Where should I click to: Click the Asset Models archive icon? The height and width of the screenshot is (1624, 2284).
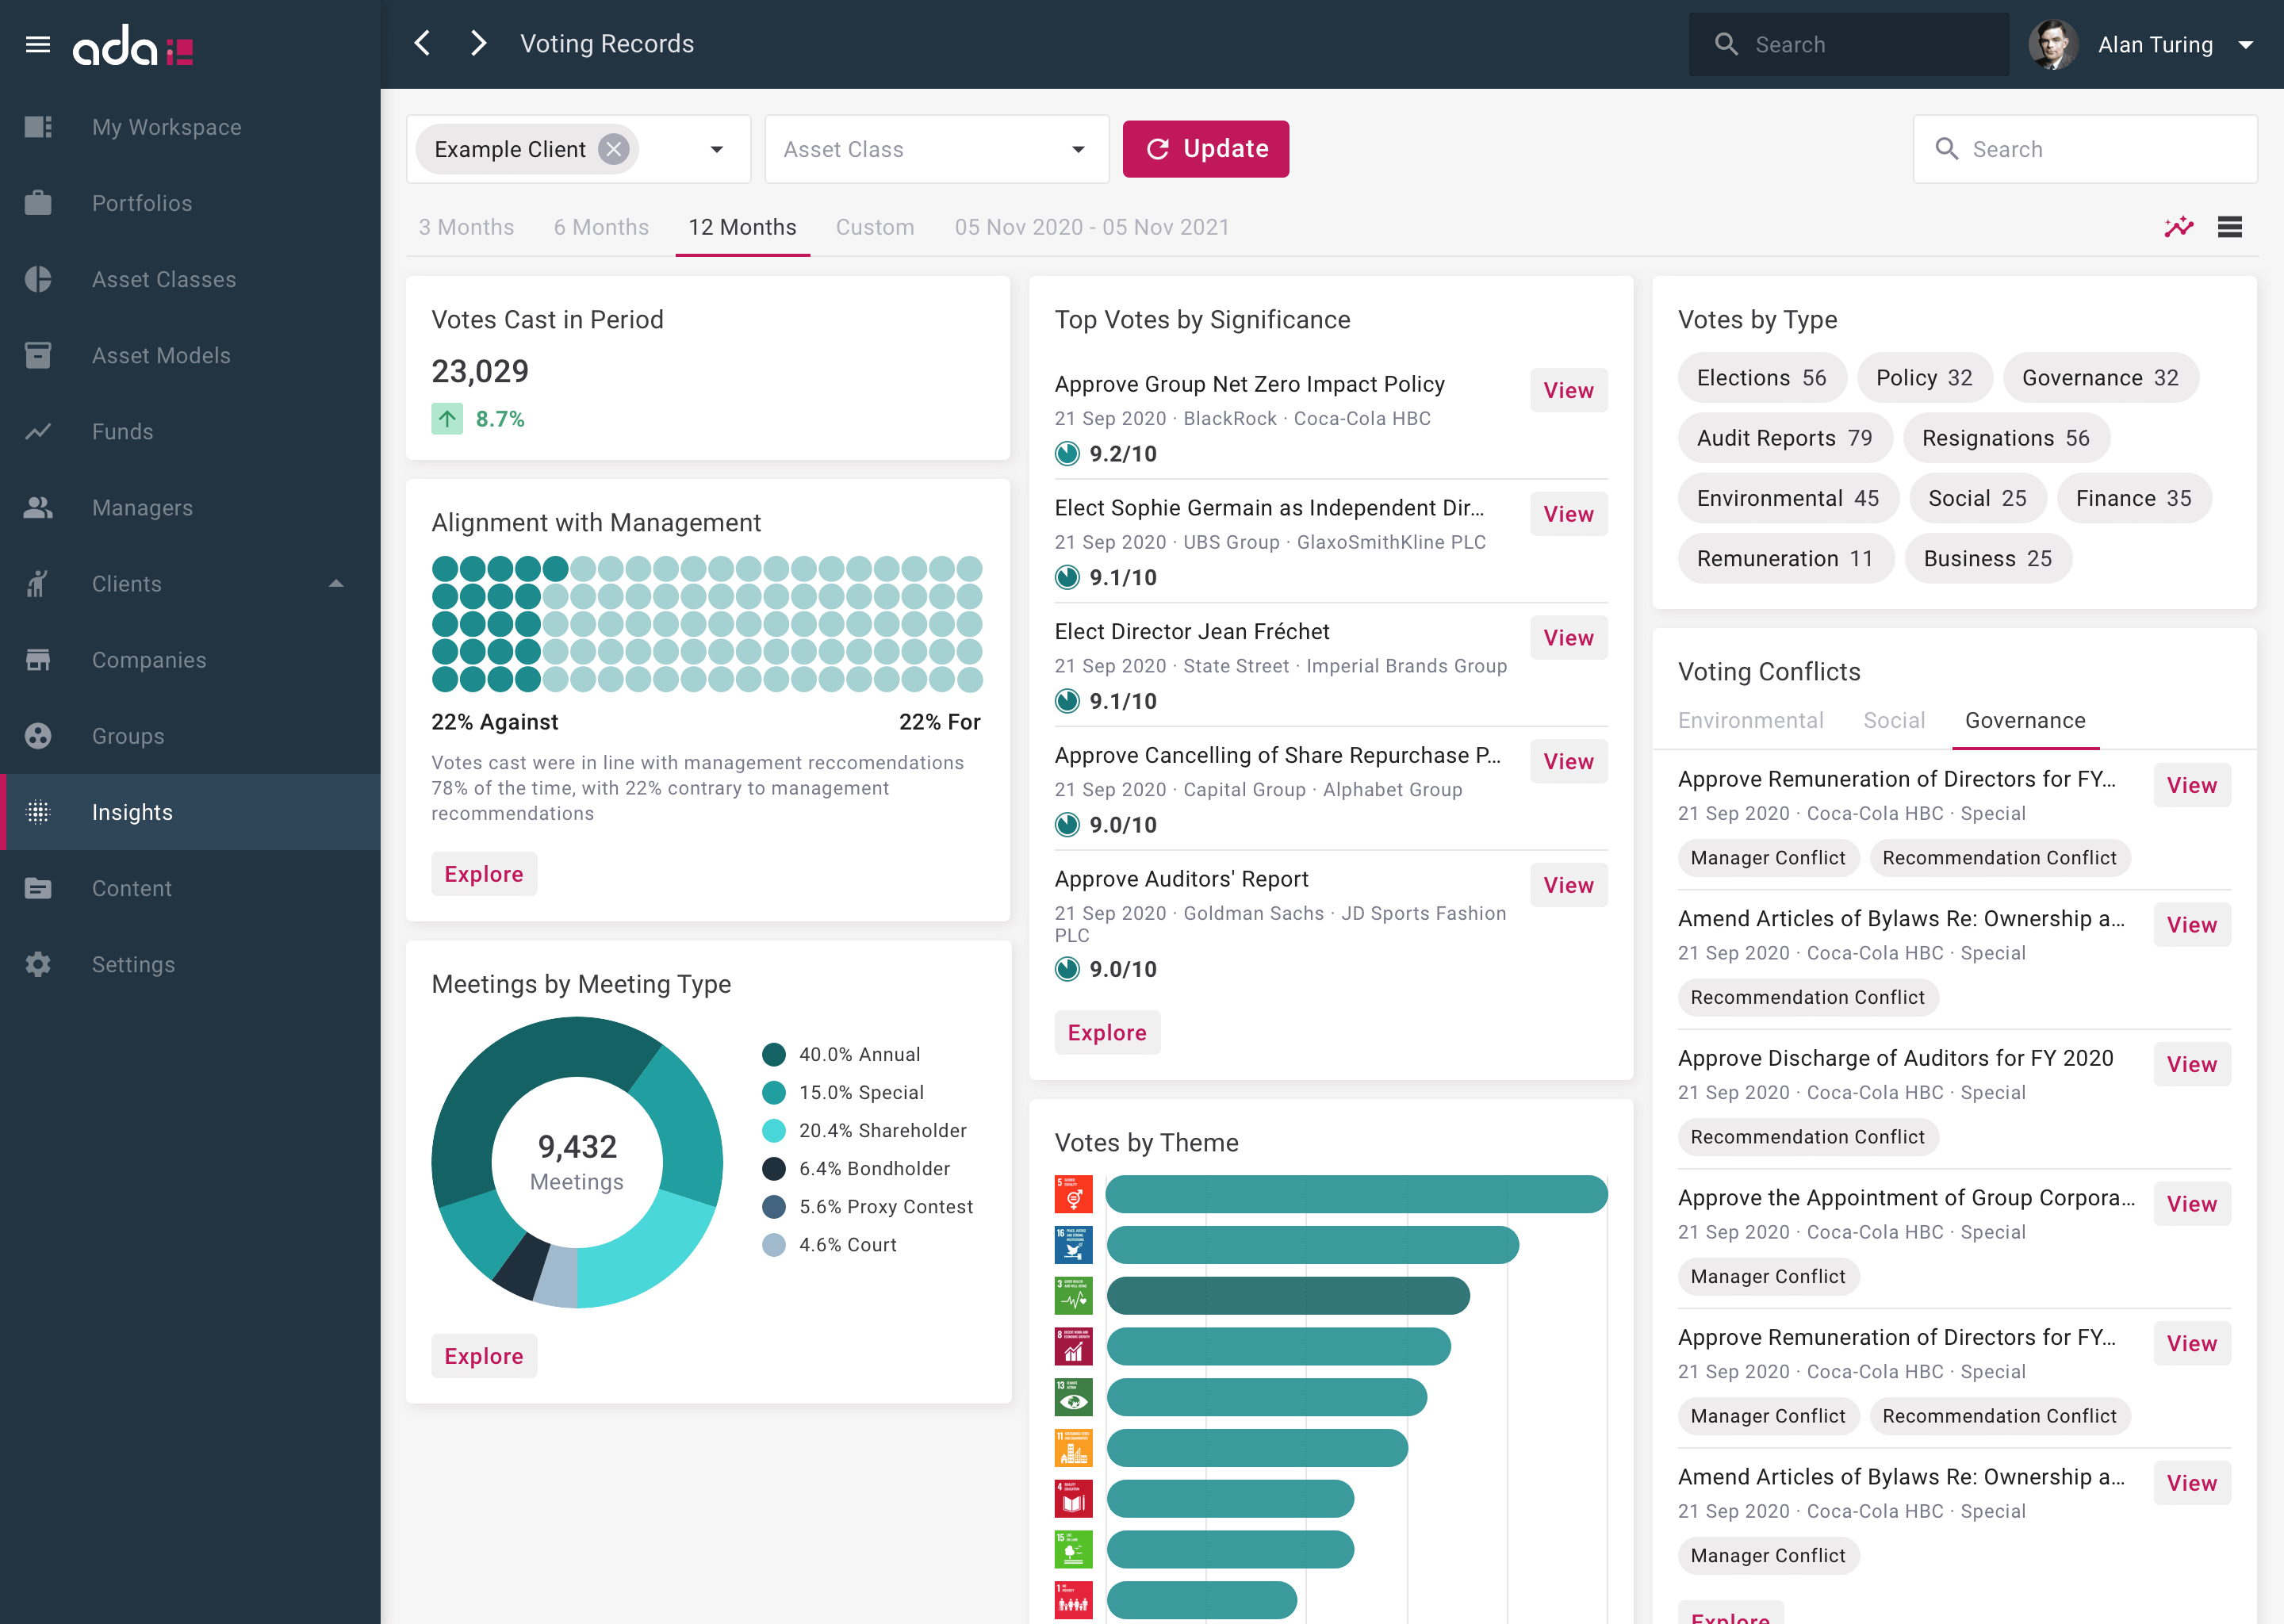coord(38,355)
